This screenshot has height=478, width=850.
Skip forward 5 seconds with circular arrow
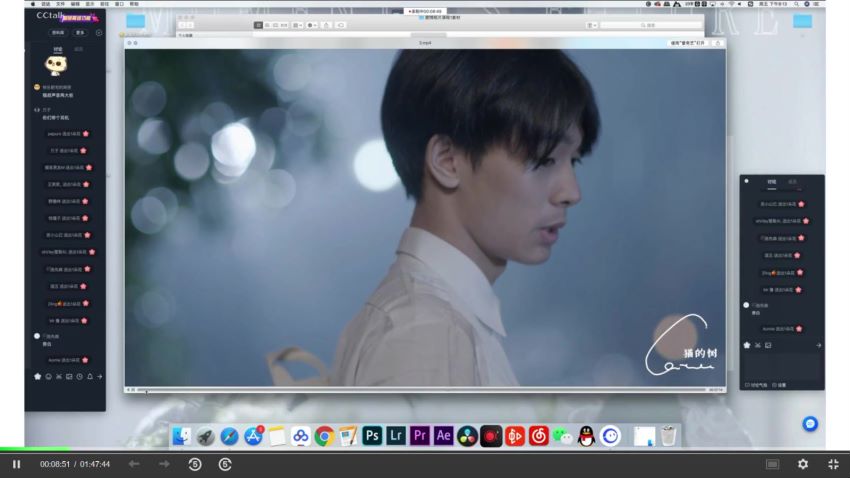tap(225, 464)
